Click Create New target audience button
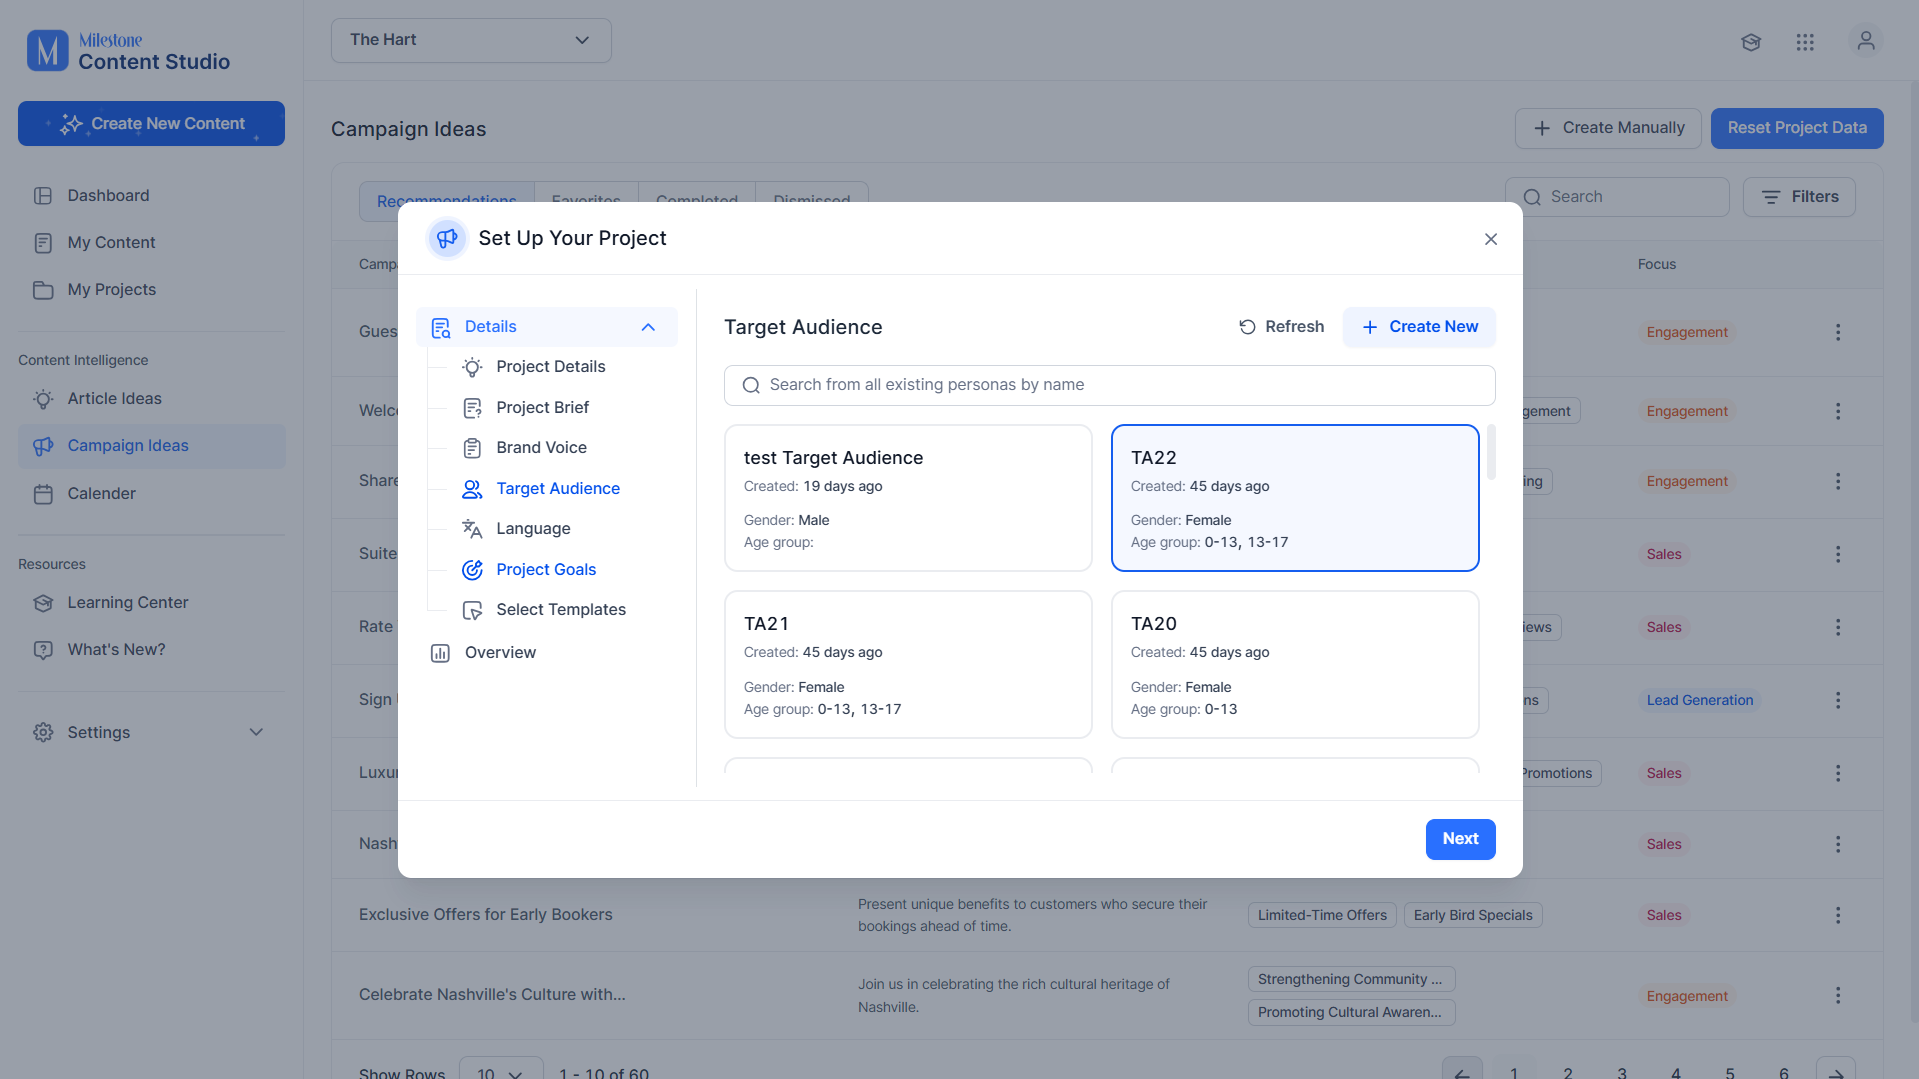The height and width of the screenshot is (1079, 1919). 1419,327
